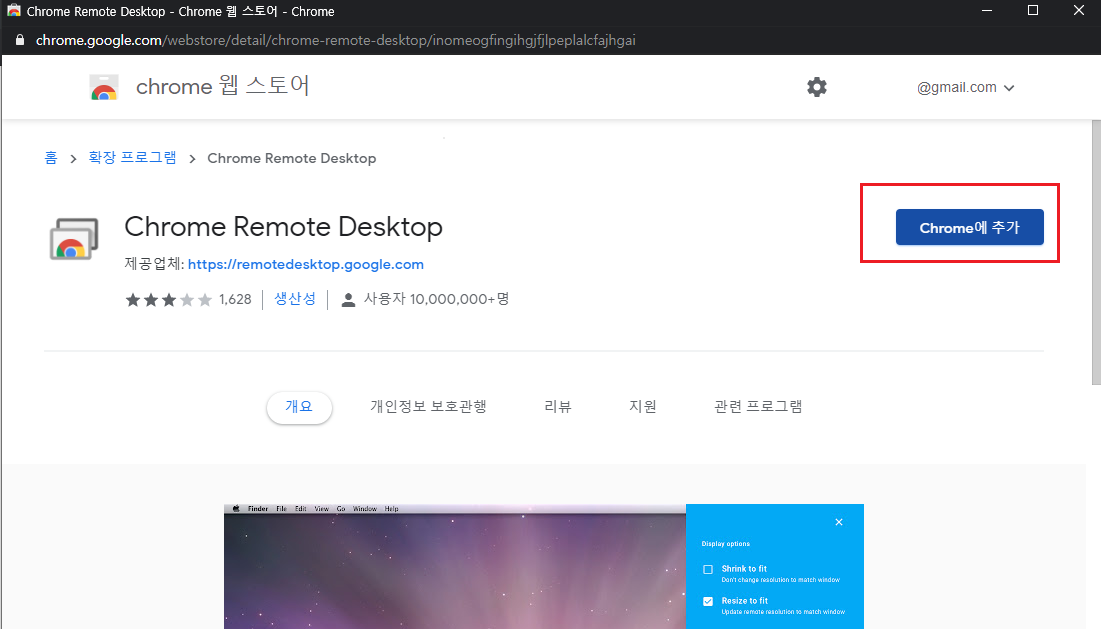Expand the @gmail.com account dropdown
The image size is (1101, 629).
point(965,88)
